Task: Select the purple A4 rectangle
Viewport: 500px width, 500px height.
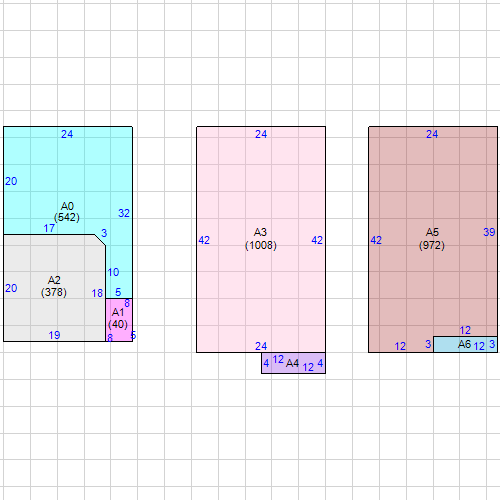Action: 293,363
